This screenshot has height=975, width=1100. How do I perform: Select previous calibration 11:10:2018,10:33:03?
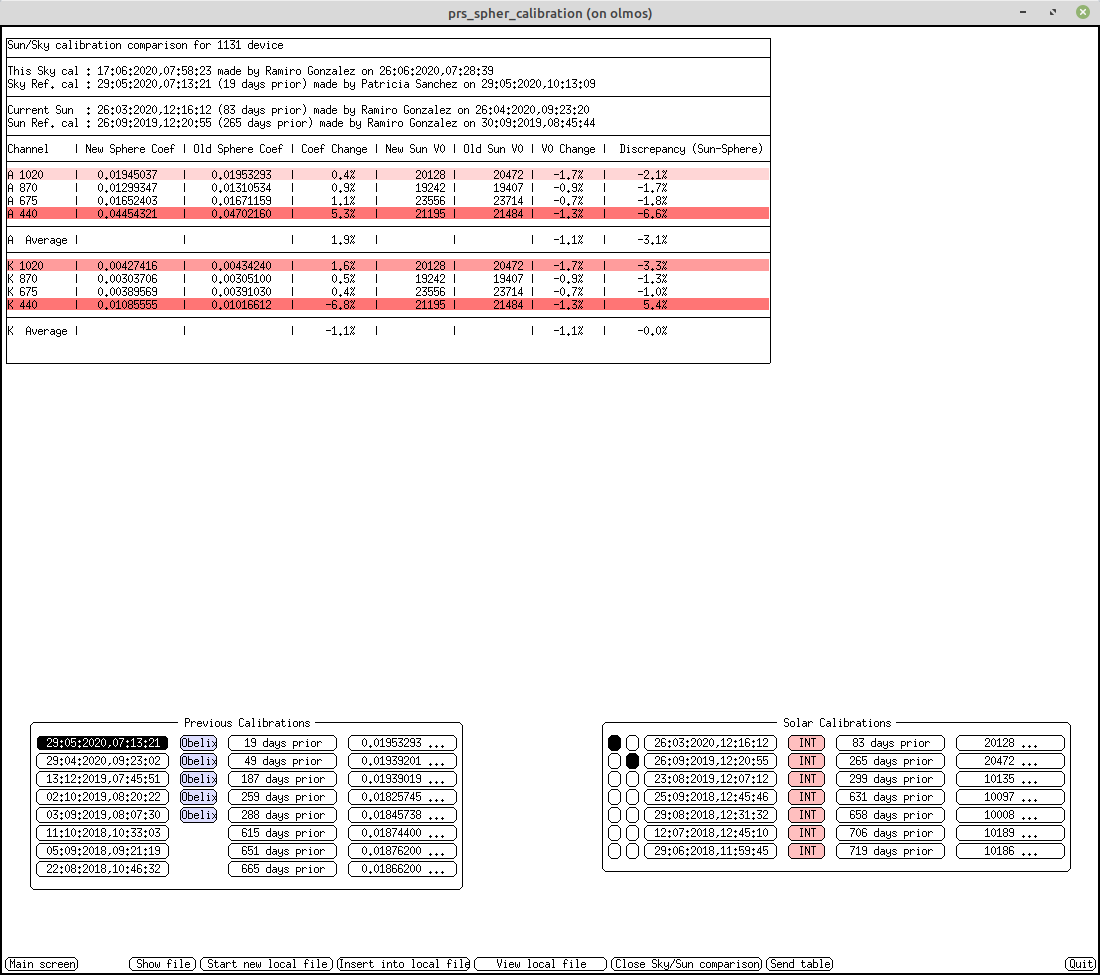coord(102,833)
